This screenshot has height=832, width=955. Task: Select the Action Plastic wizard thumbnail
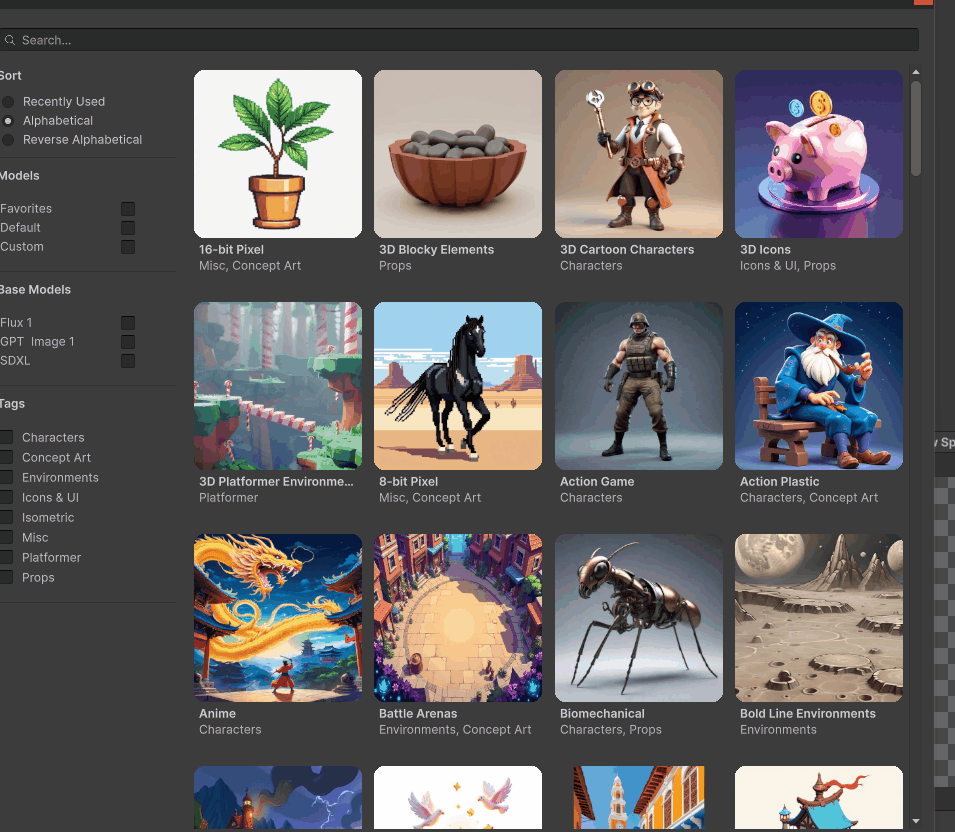point(819,386)
